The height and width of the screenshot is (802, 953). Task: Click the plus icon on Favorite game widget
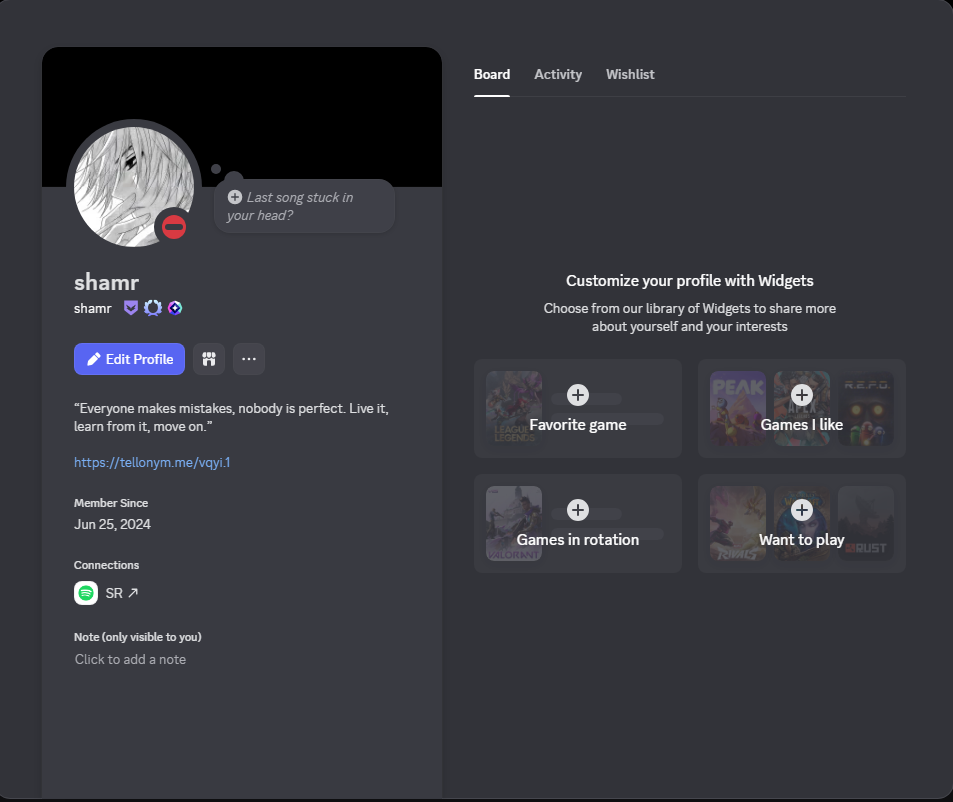pos(578,394)
